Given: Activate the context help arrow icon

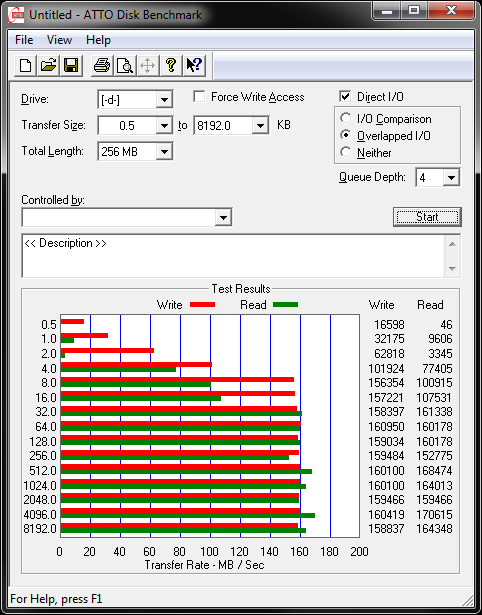Looking at the screenshot, I should (194, 65).
